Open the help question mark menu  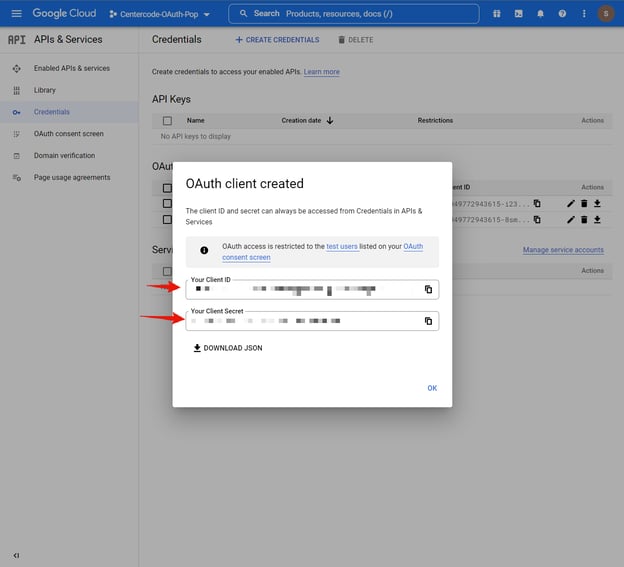562,14
